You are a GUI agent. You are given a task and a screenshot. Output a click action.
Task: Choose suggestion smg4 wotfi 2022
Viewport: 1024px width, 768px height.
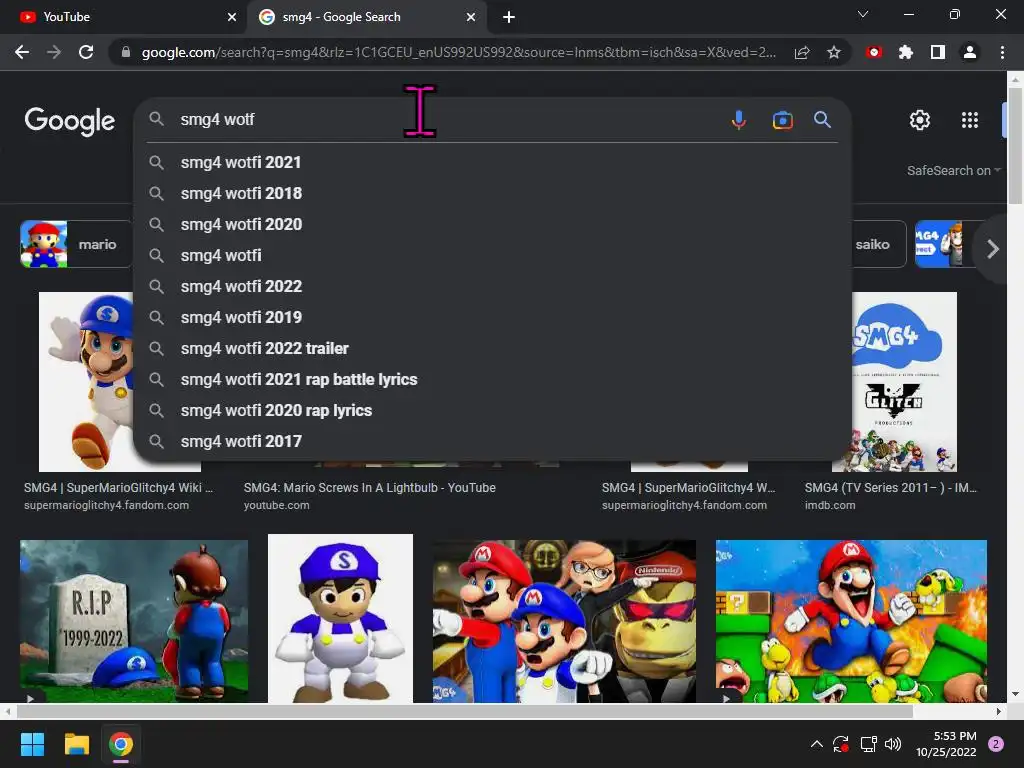[x=492, y=287]
